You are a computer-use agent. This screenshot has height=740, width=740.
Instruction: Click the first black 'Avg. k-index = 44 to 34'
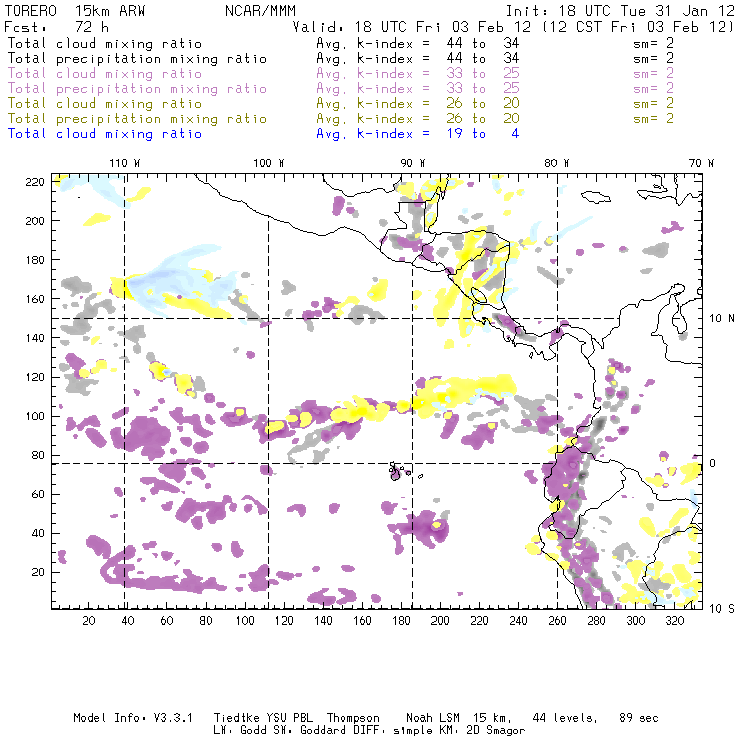coord(418,43)
